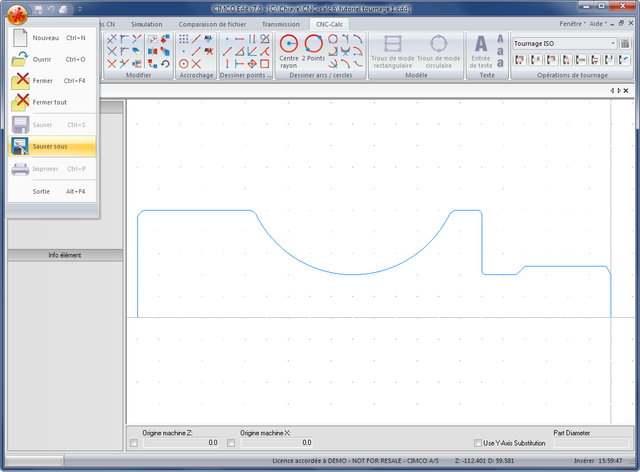This screenshot has height=472, width=640.
Task: Open the Fenêtre dropdown menu
Action: click(572, 24)
